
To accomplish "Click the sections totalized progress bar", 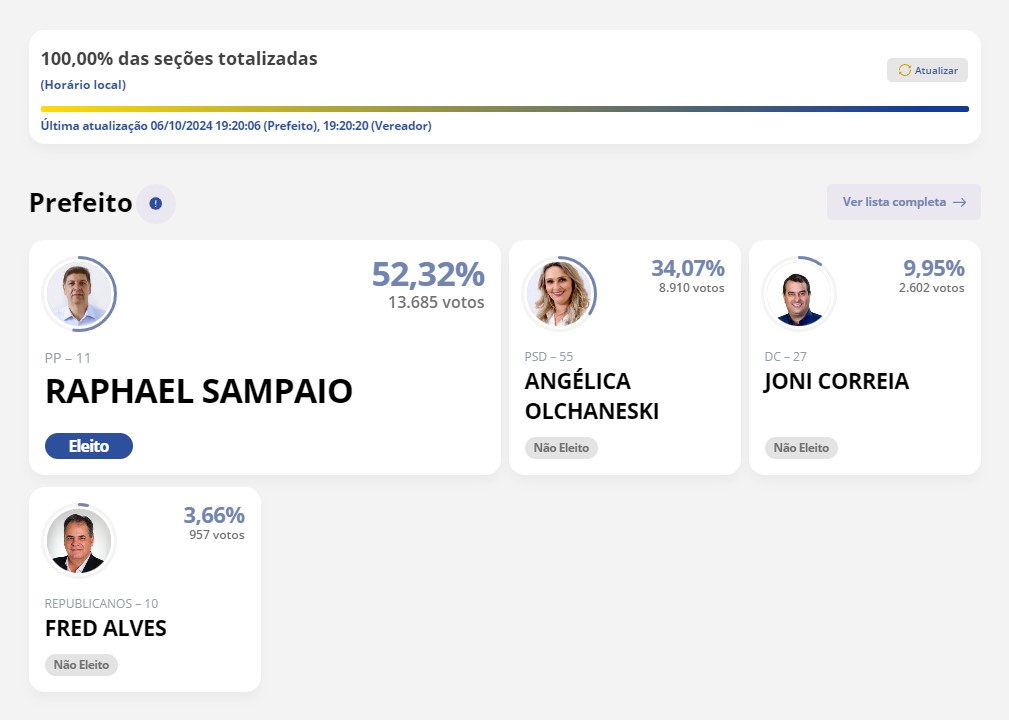I will (x=504, y=109).
